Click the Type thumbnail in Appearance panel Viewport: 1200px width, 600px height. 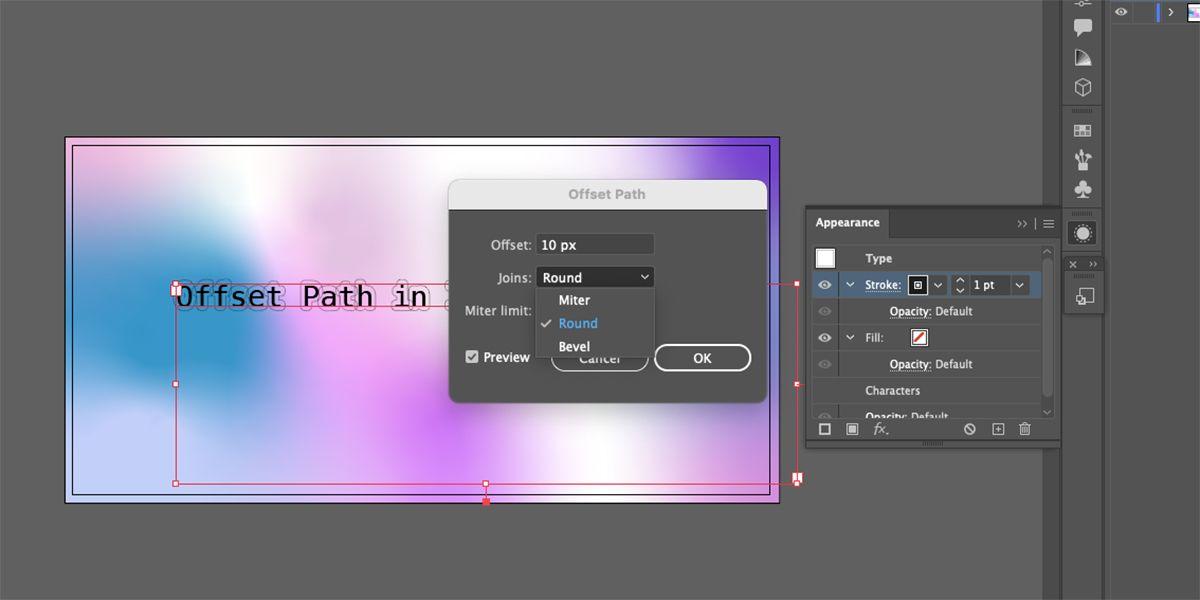(x=825, y=258)
